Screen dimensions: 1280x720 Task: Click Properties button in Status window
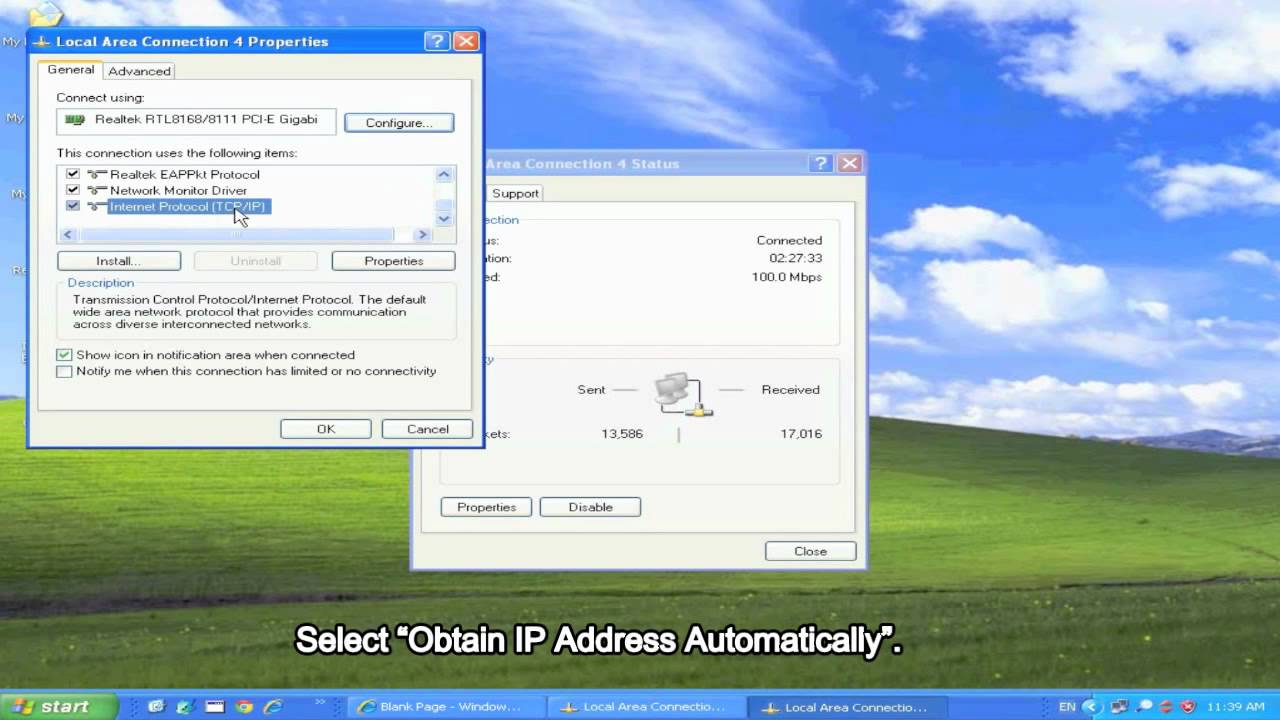coord(486,507)
